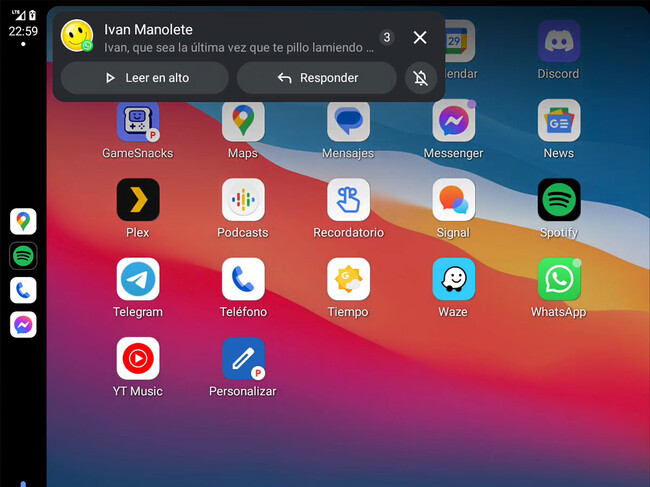Open the Mensajes app

pyautogui.click(x=348, y=121)
